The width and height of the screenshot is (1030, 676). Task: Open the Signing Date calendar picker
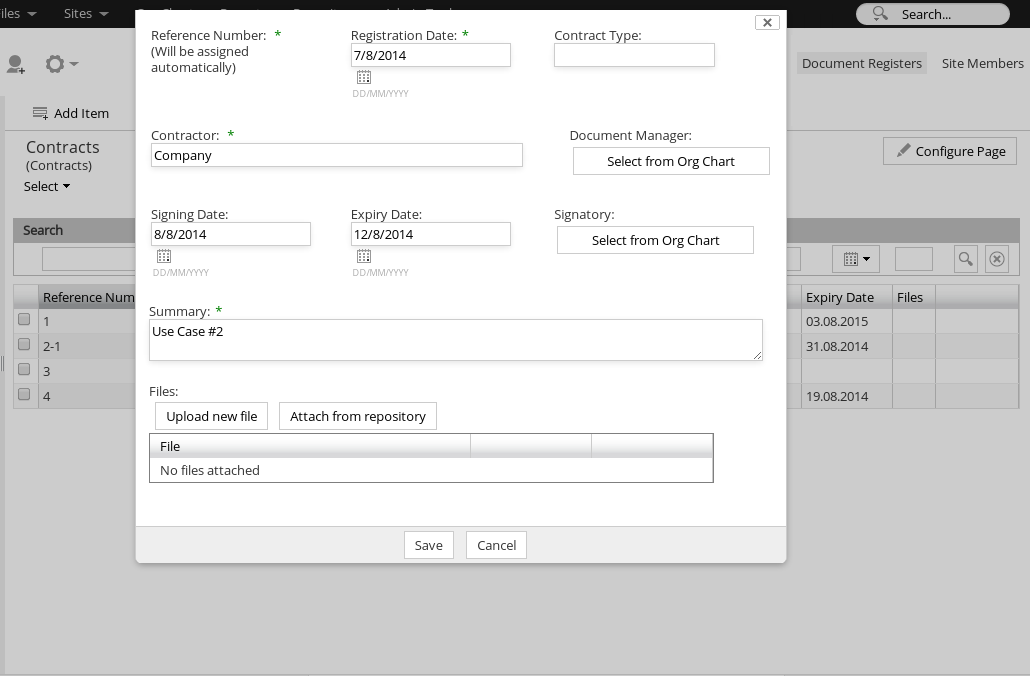point(164,256)
